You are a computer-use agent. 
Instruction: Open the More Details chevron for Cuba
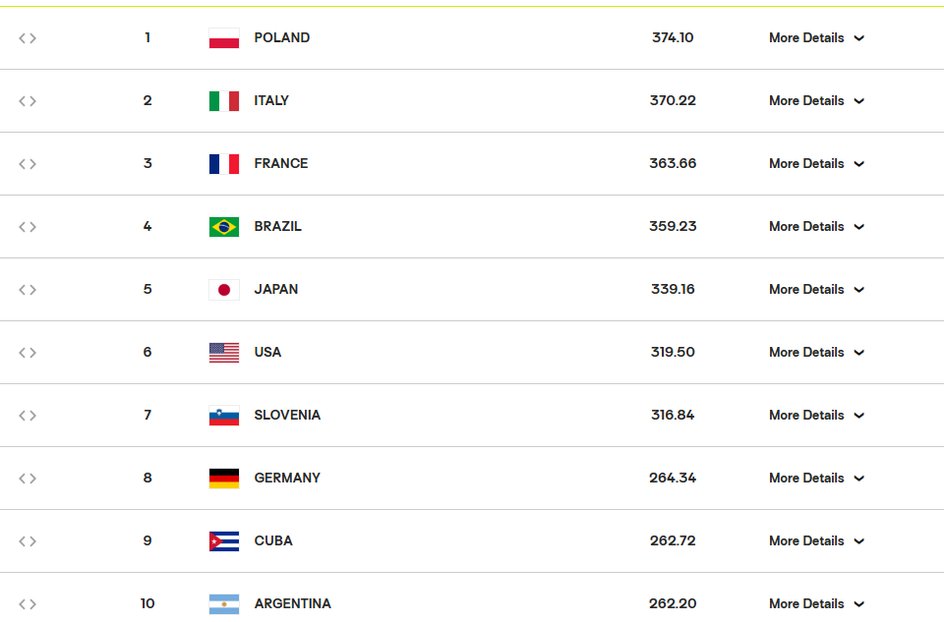point(859,541)
